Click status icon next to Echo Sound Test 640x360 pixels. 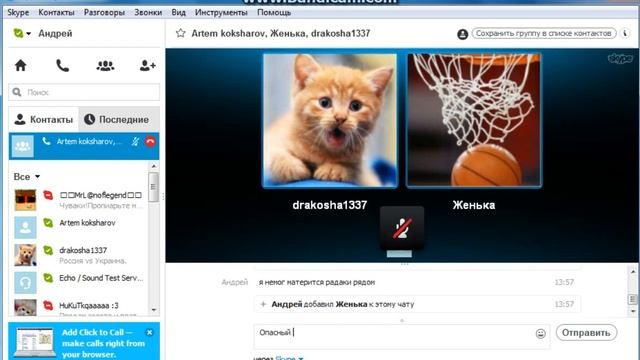48,278
